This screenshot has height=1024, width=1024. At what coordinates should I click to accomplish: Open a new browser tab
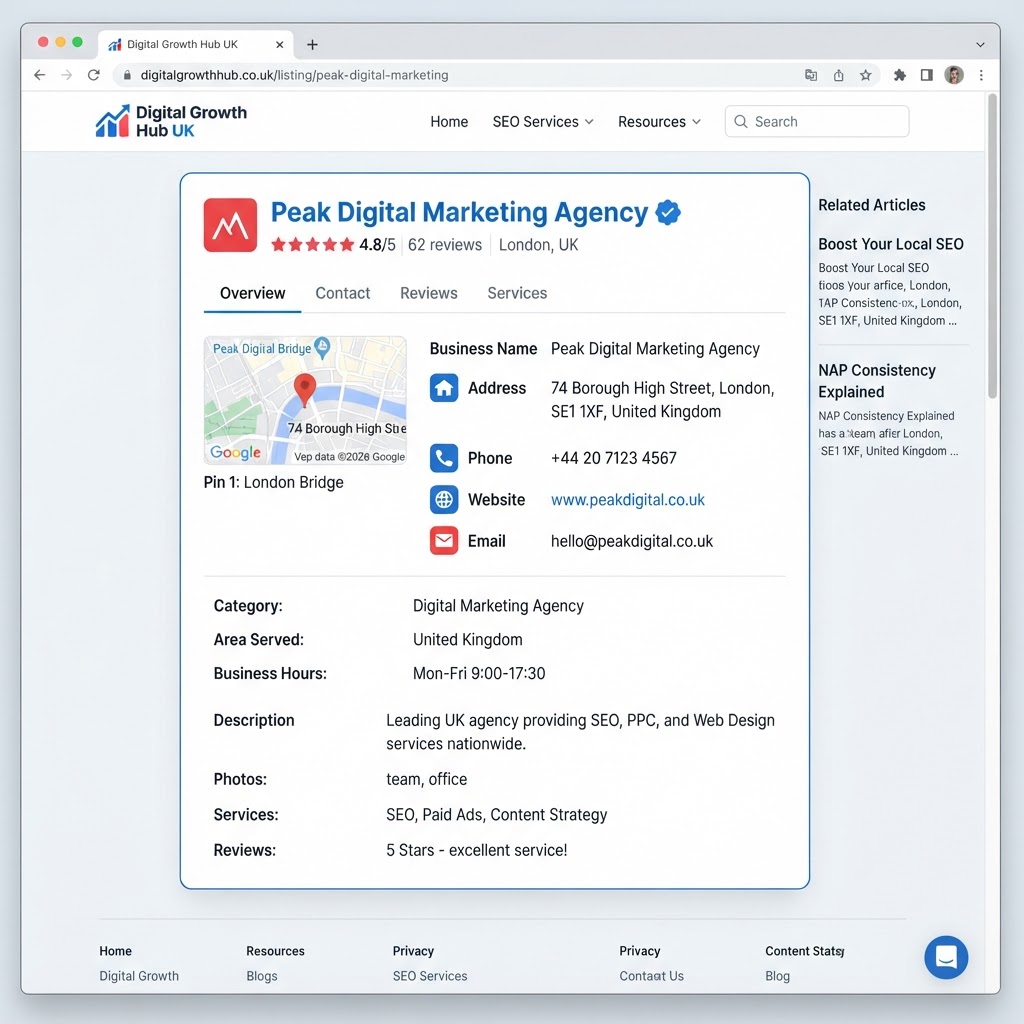pos(312,44)
